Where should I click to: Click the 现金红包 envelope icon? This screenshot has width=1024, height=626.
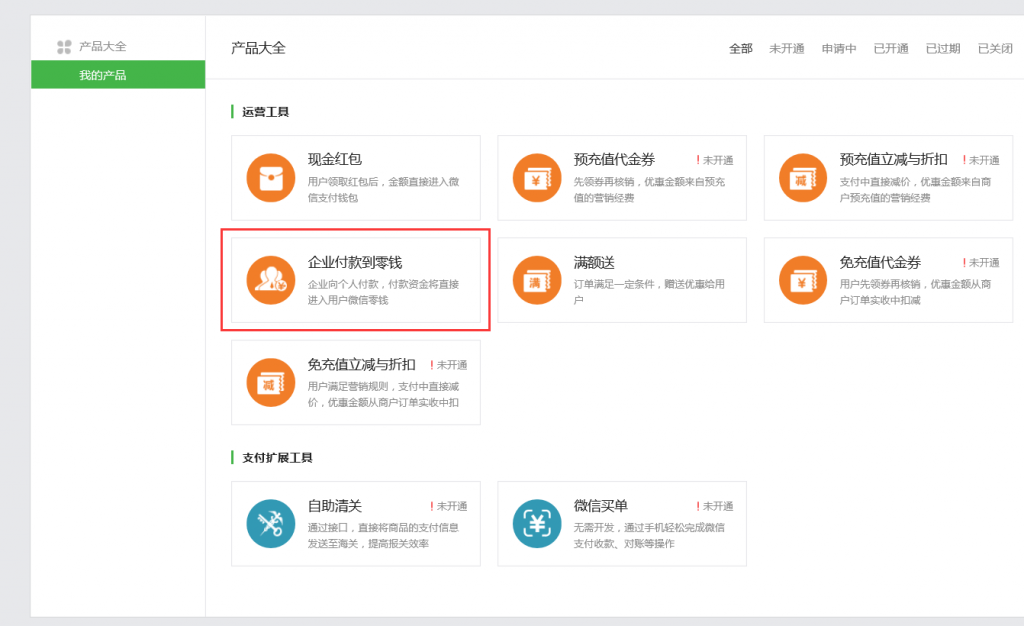271,178
